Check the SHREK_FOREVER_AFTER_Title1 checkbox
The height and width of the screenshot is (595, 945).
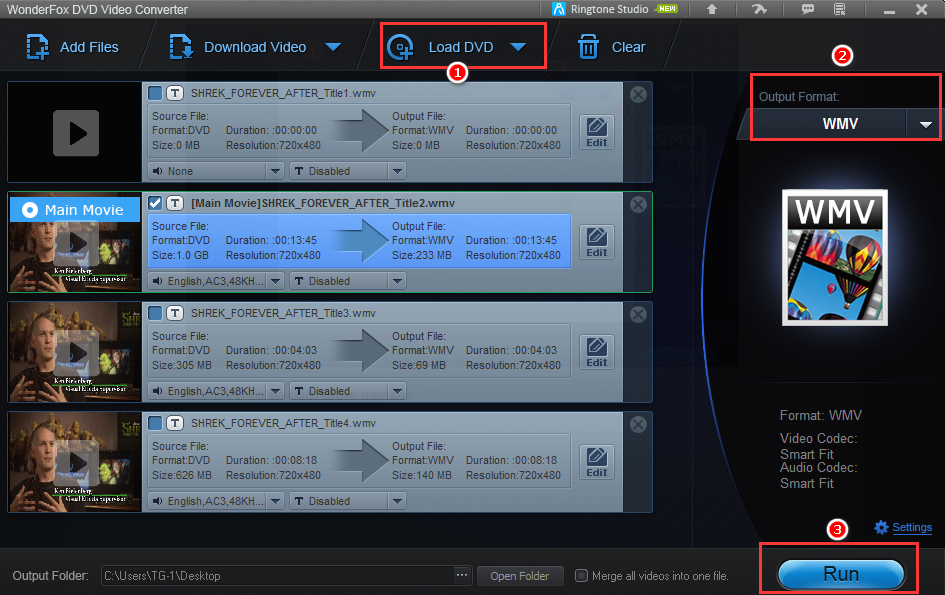click(155, 93)
